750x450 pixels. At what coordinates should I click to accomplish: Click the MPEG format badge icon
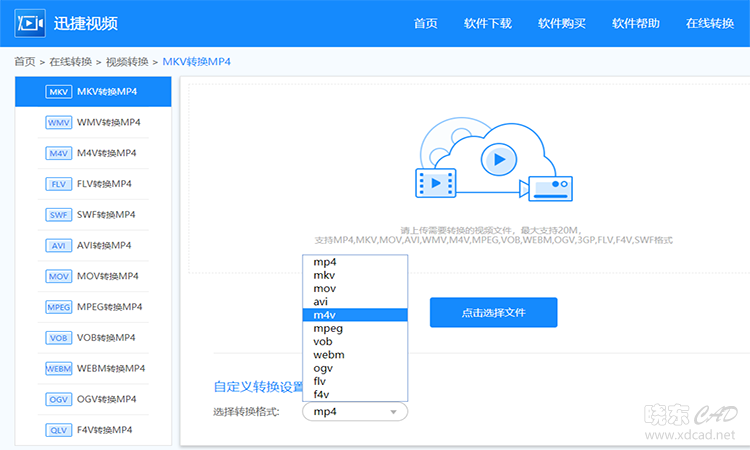click(x=58, y=307)
